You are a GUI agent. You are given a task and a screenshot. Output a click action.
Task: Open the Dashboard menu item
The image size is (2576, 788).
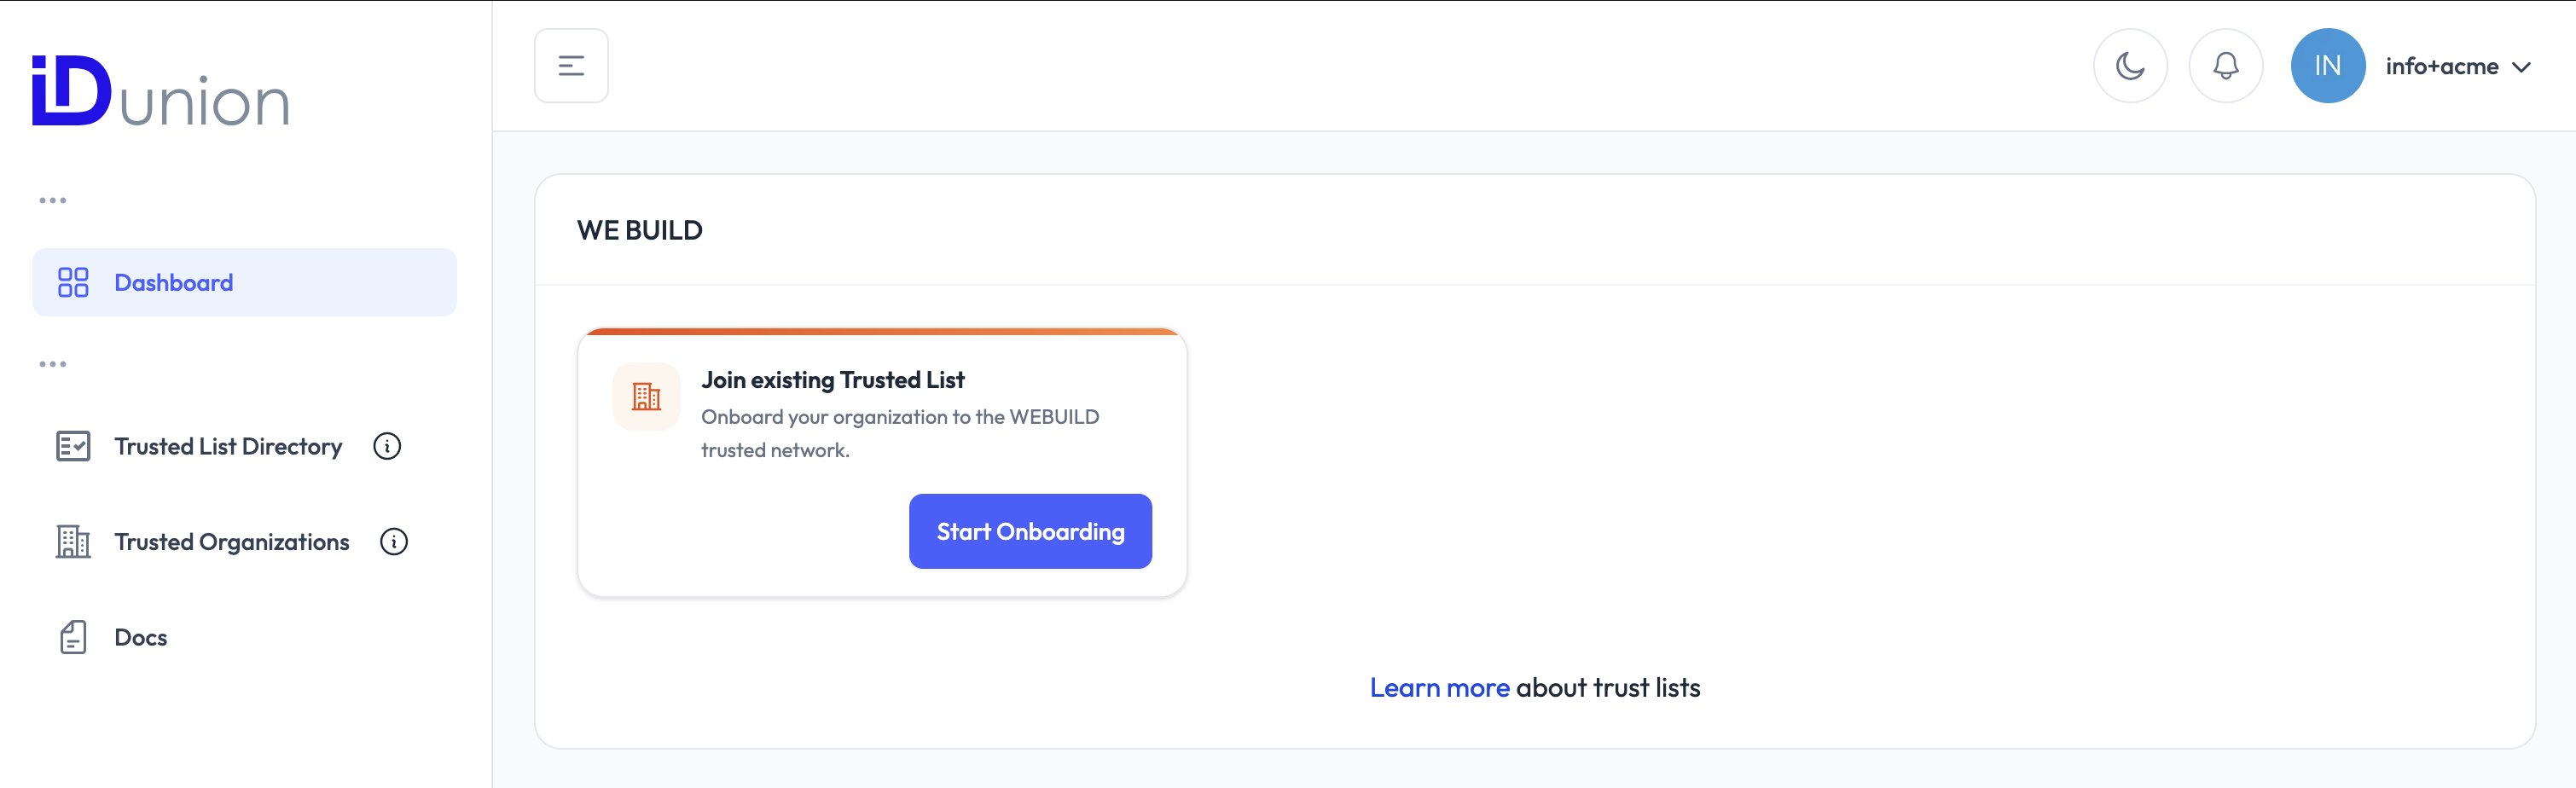174,283
